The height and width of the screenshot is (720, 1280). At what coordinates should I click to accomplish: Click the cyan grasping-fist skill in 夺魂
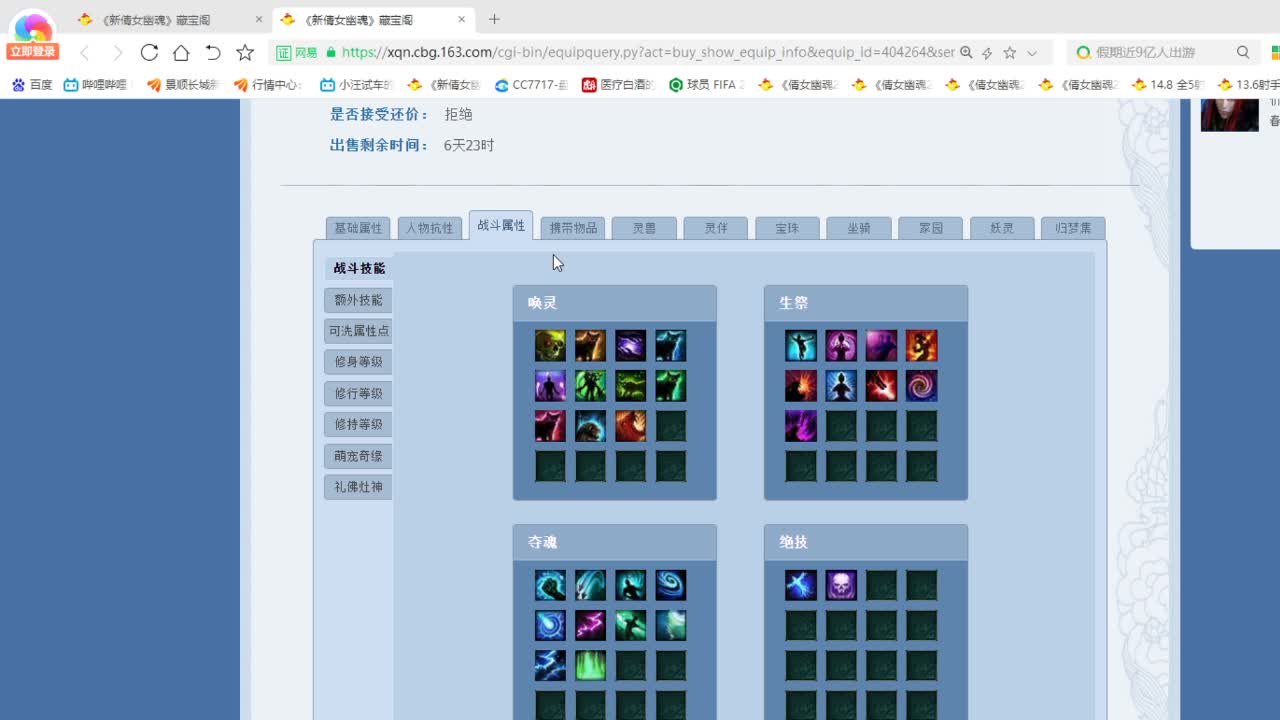tap(550, 585)
